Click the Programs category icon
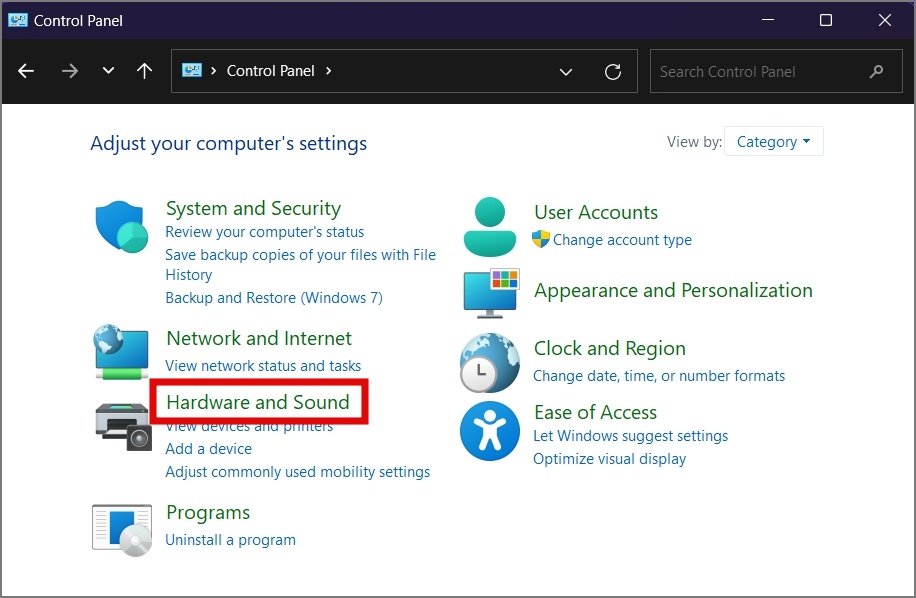Screen dimensions: 916x598 click(121, 529)
